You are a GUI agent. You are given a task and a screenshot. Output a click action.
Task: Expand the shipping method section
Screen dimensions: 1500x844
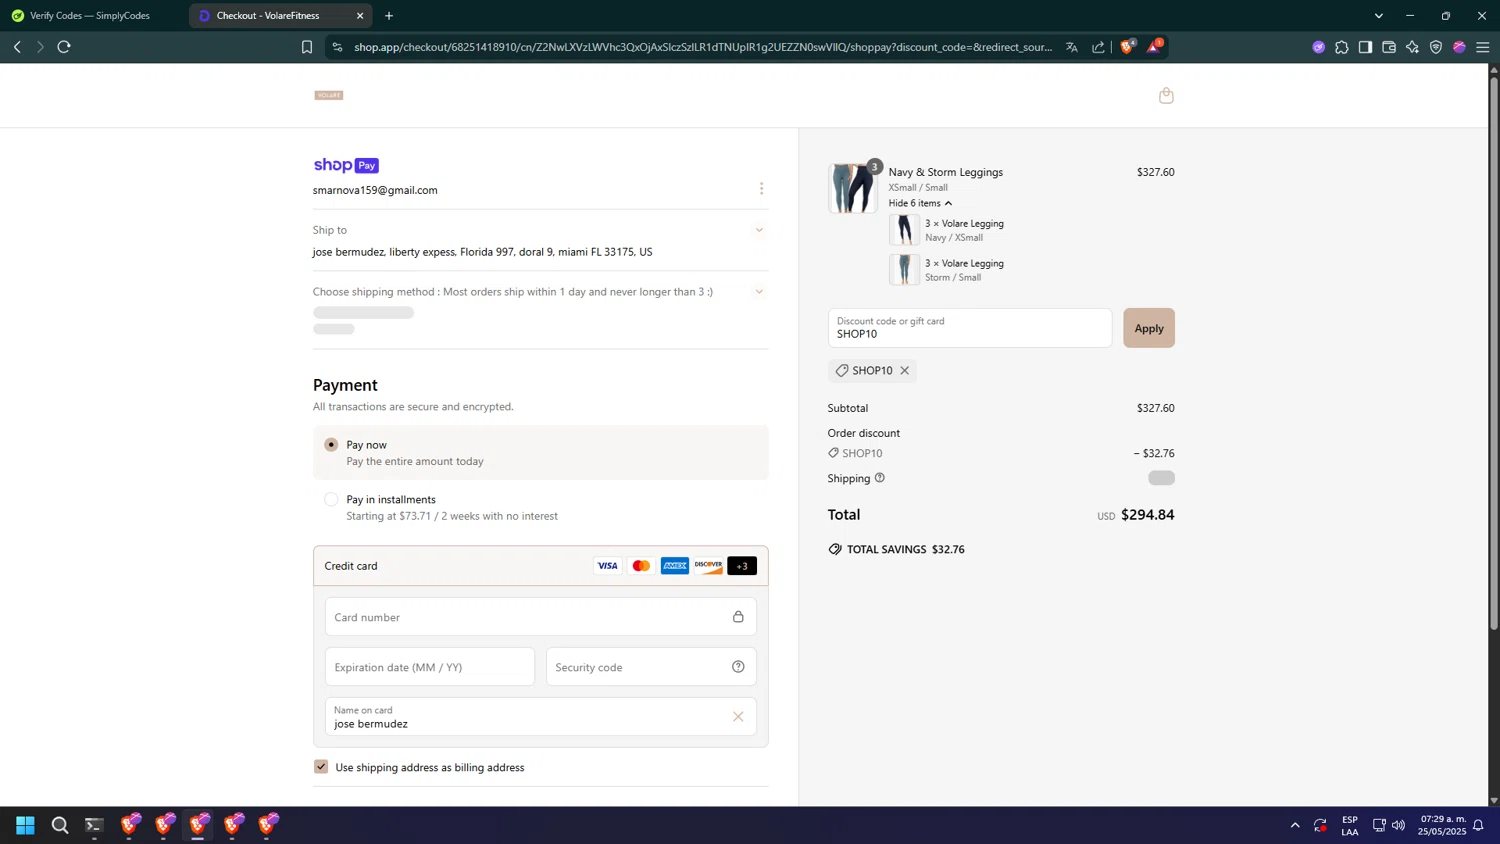pos(759,292)
